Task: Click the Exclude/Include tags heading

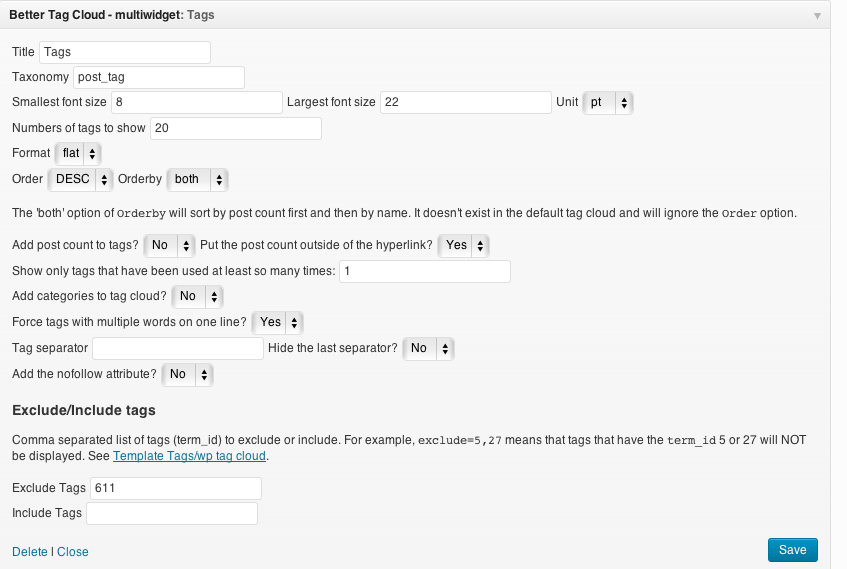Action: coord(84,411)
